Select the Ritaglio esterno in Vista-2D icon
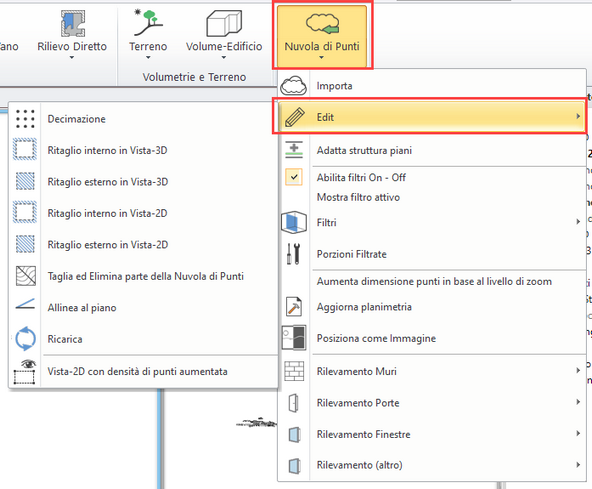 [25, 244]
